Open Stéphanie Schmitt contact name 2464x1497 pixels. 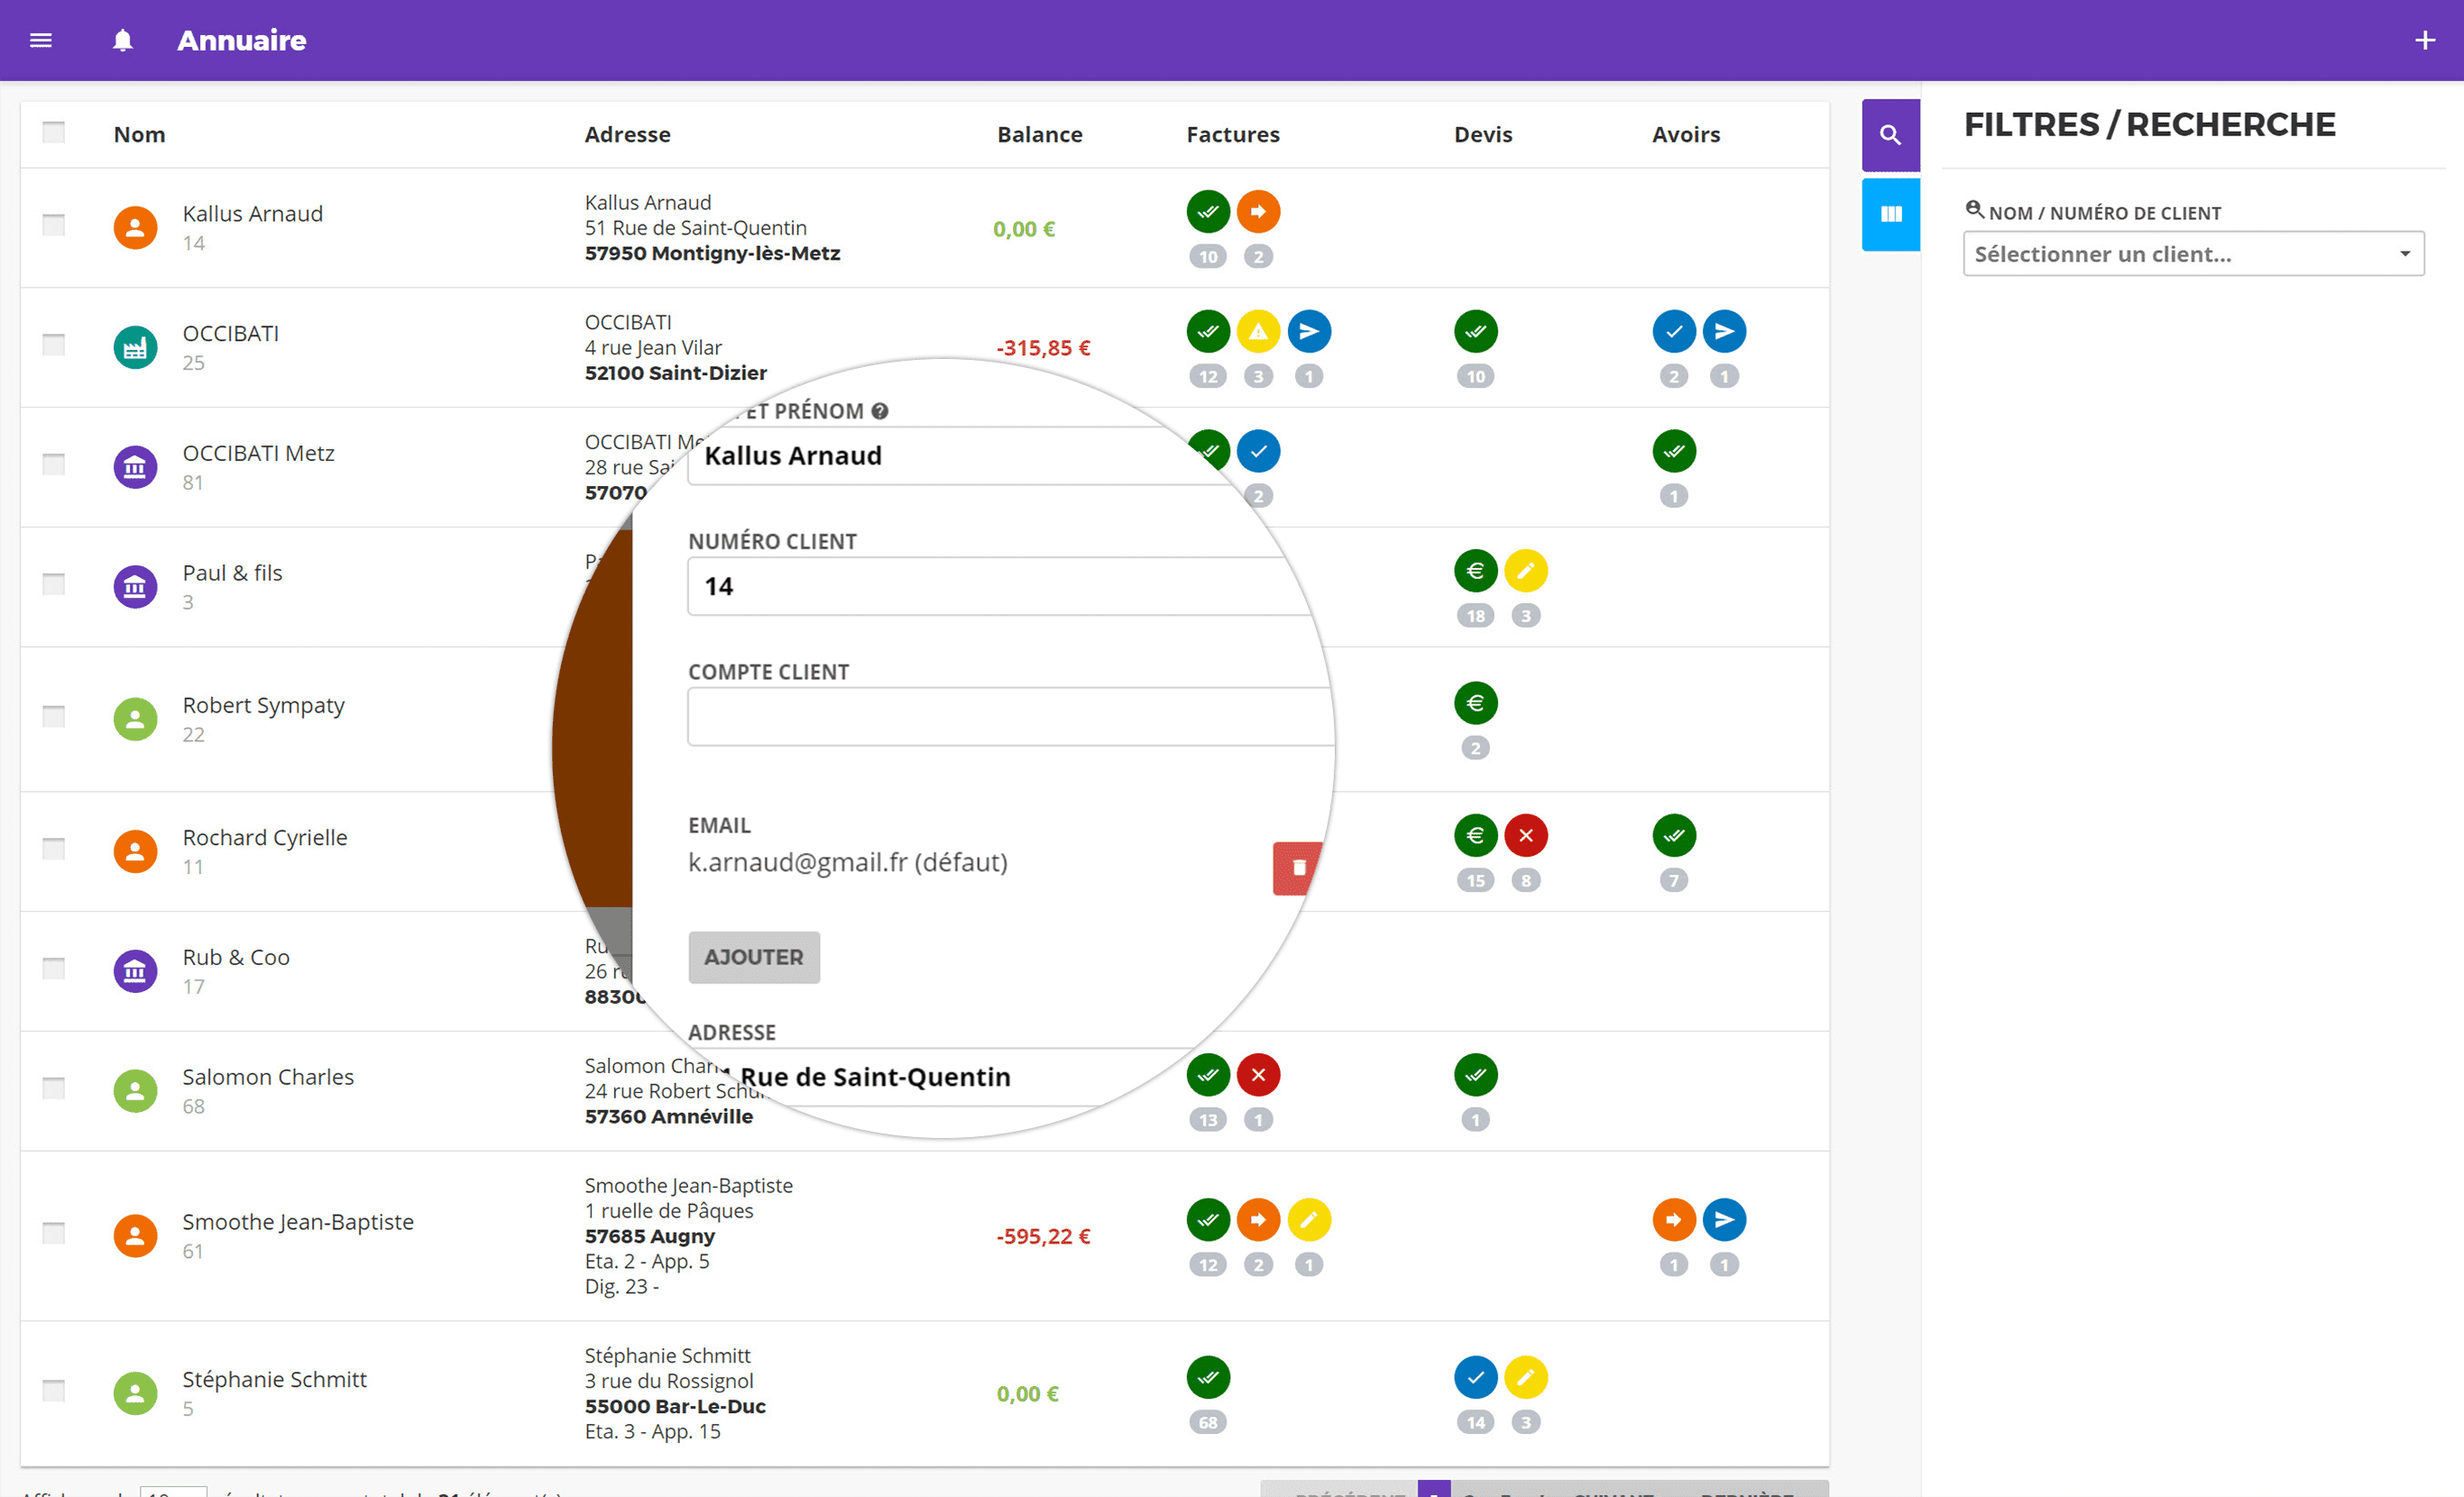coord(274,1380)
